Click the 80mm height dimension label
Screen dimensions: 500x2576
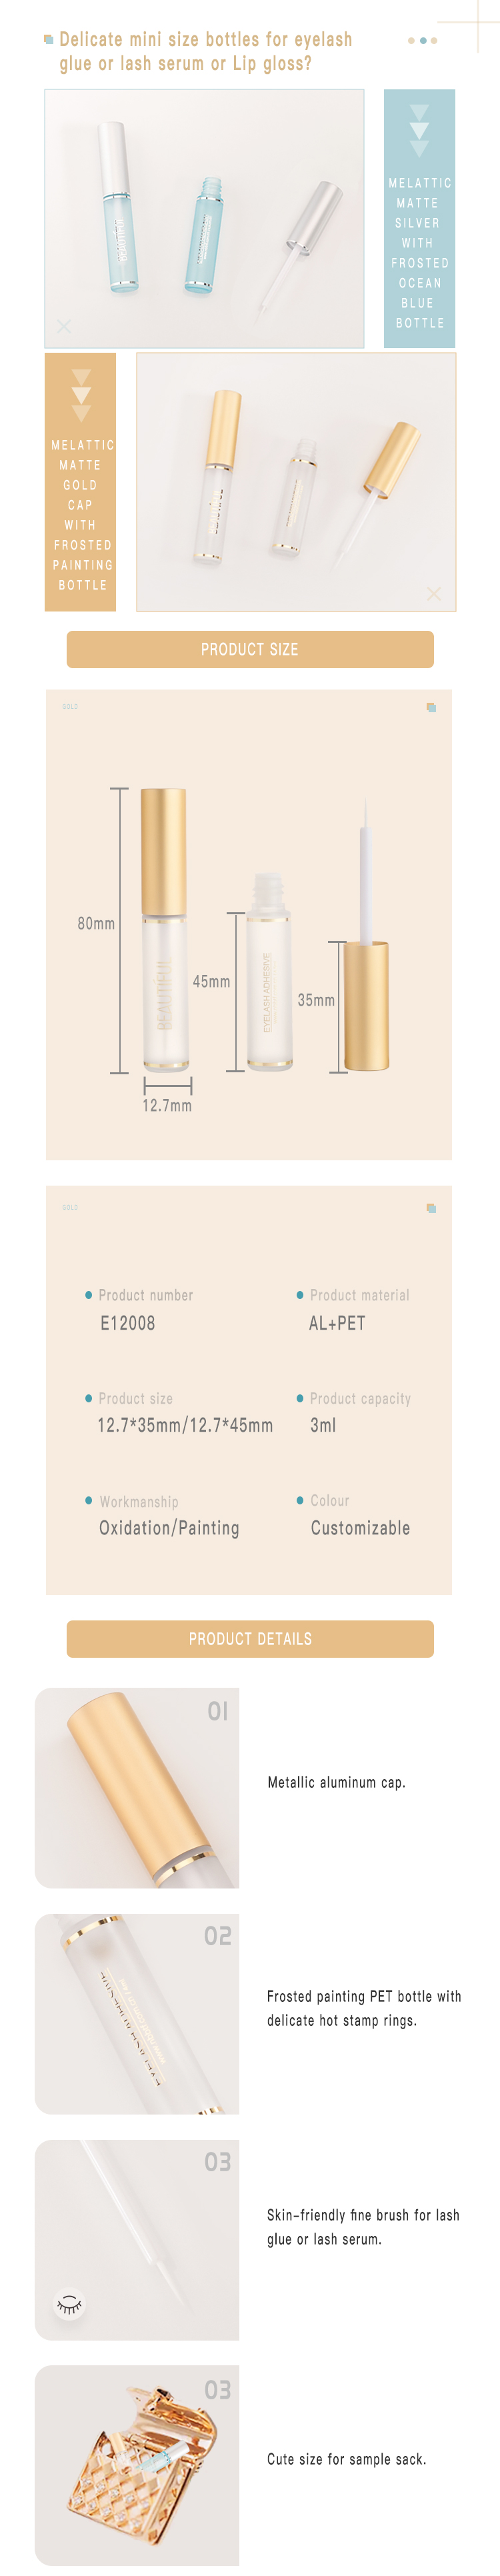(x=96, y=924)
